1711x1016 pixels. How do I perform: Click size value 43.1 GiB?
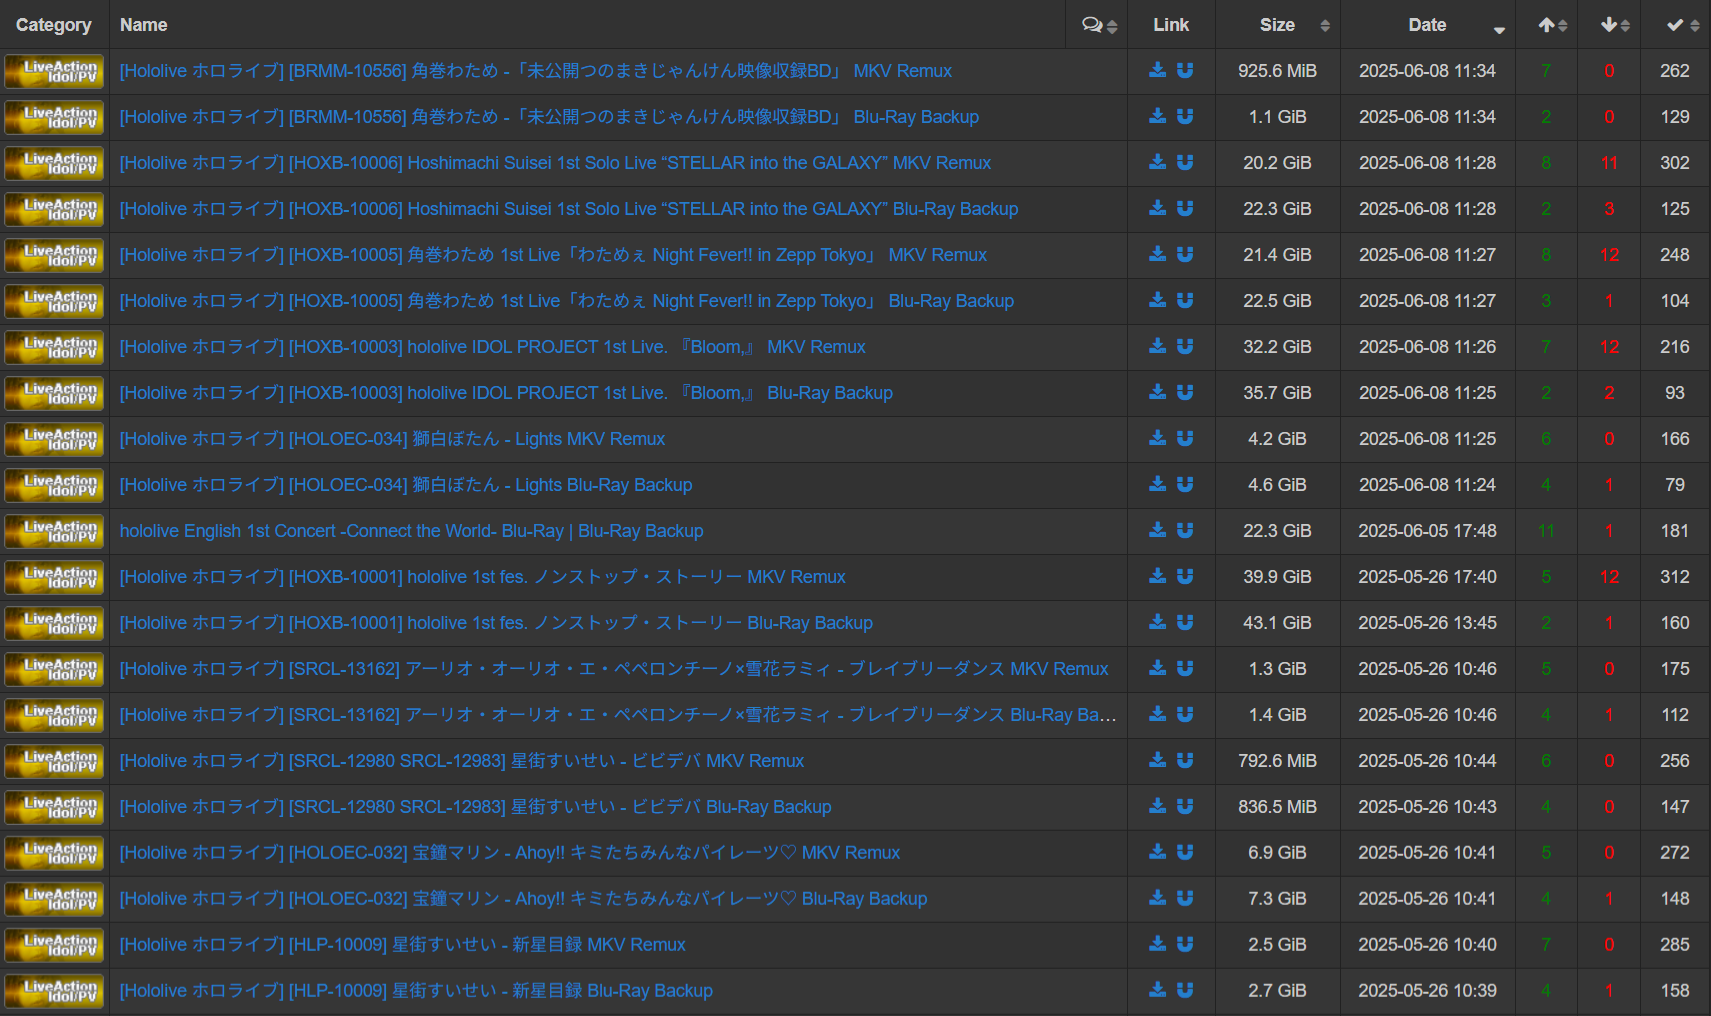(x=1277, y=623)
